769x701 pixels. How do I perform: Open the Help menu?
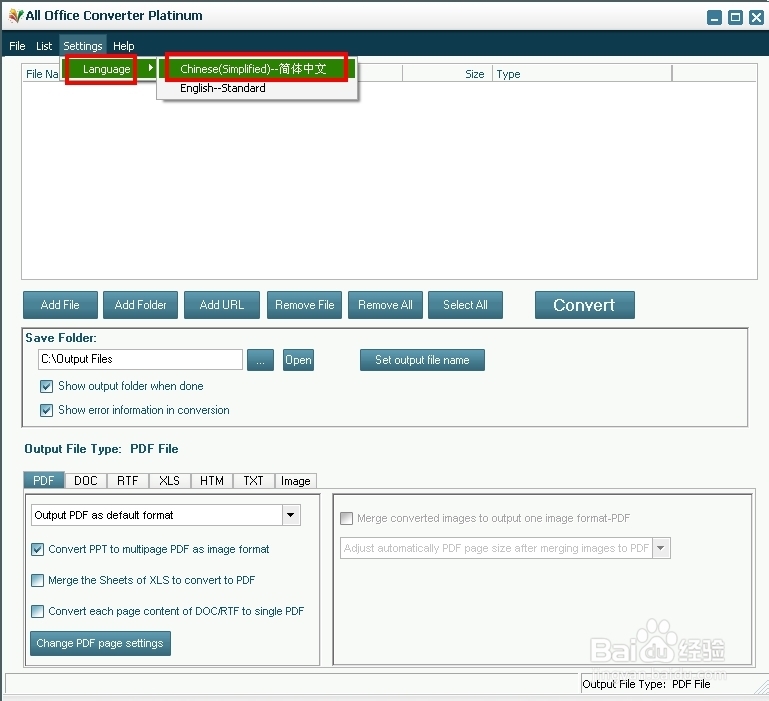click(124, 46)
